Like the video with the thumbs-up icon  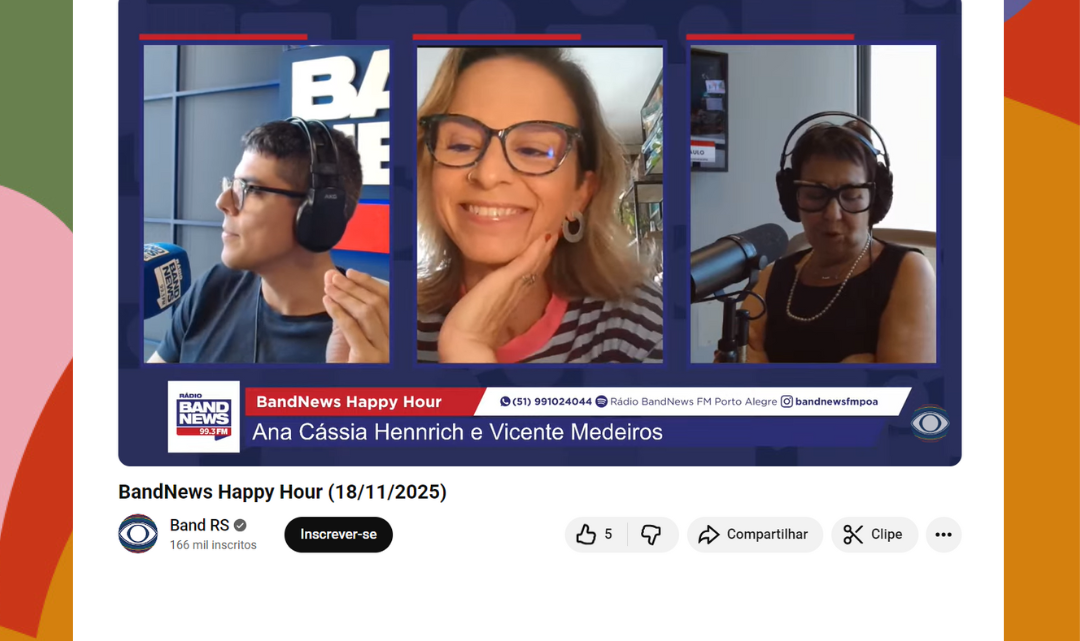tap(587, 534)
